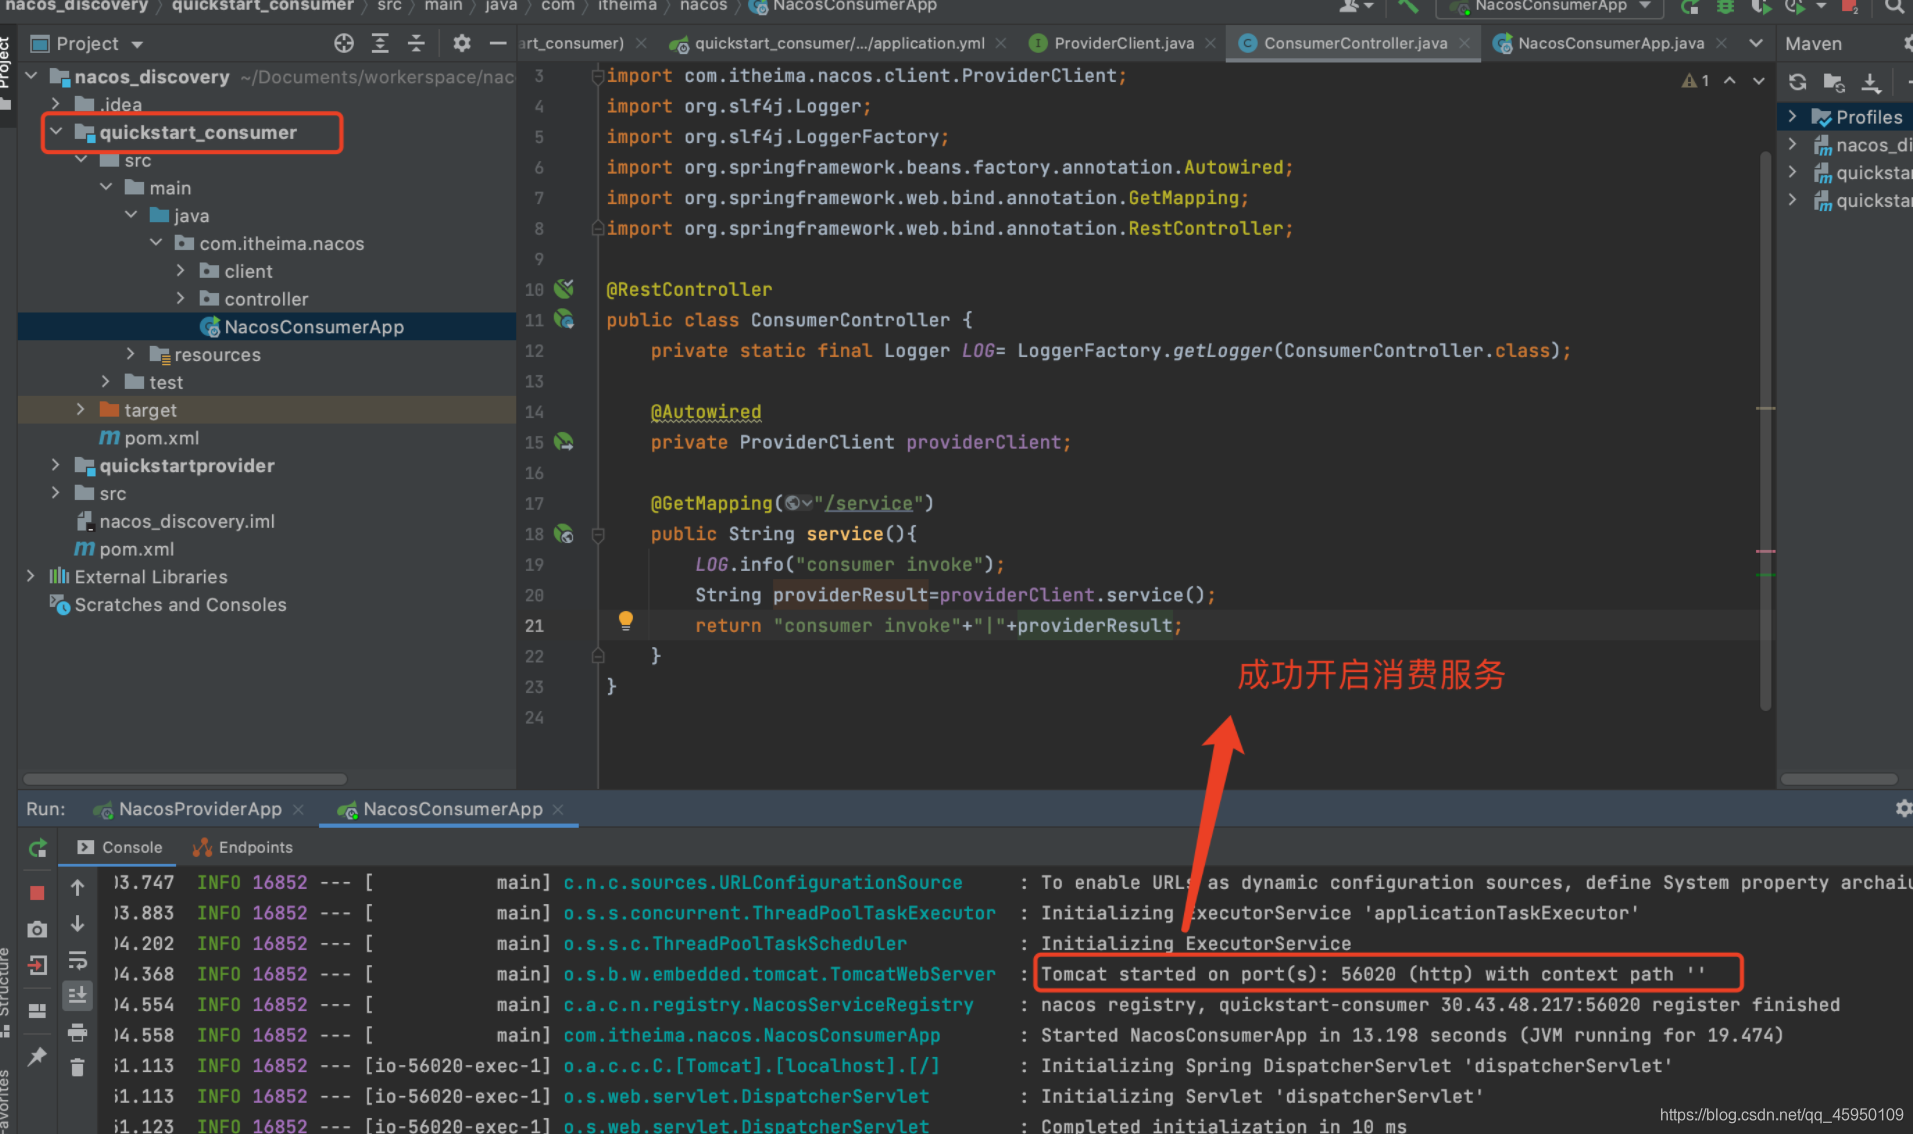
Task: Open Project panel settings gear
Action: pyautogui.click(x=461, y=43)
